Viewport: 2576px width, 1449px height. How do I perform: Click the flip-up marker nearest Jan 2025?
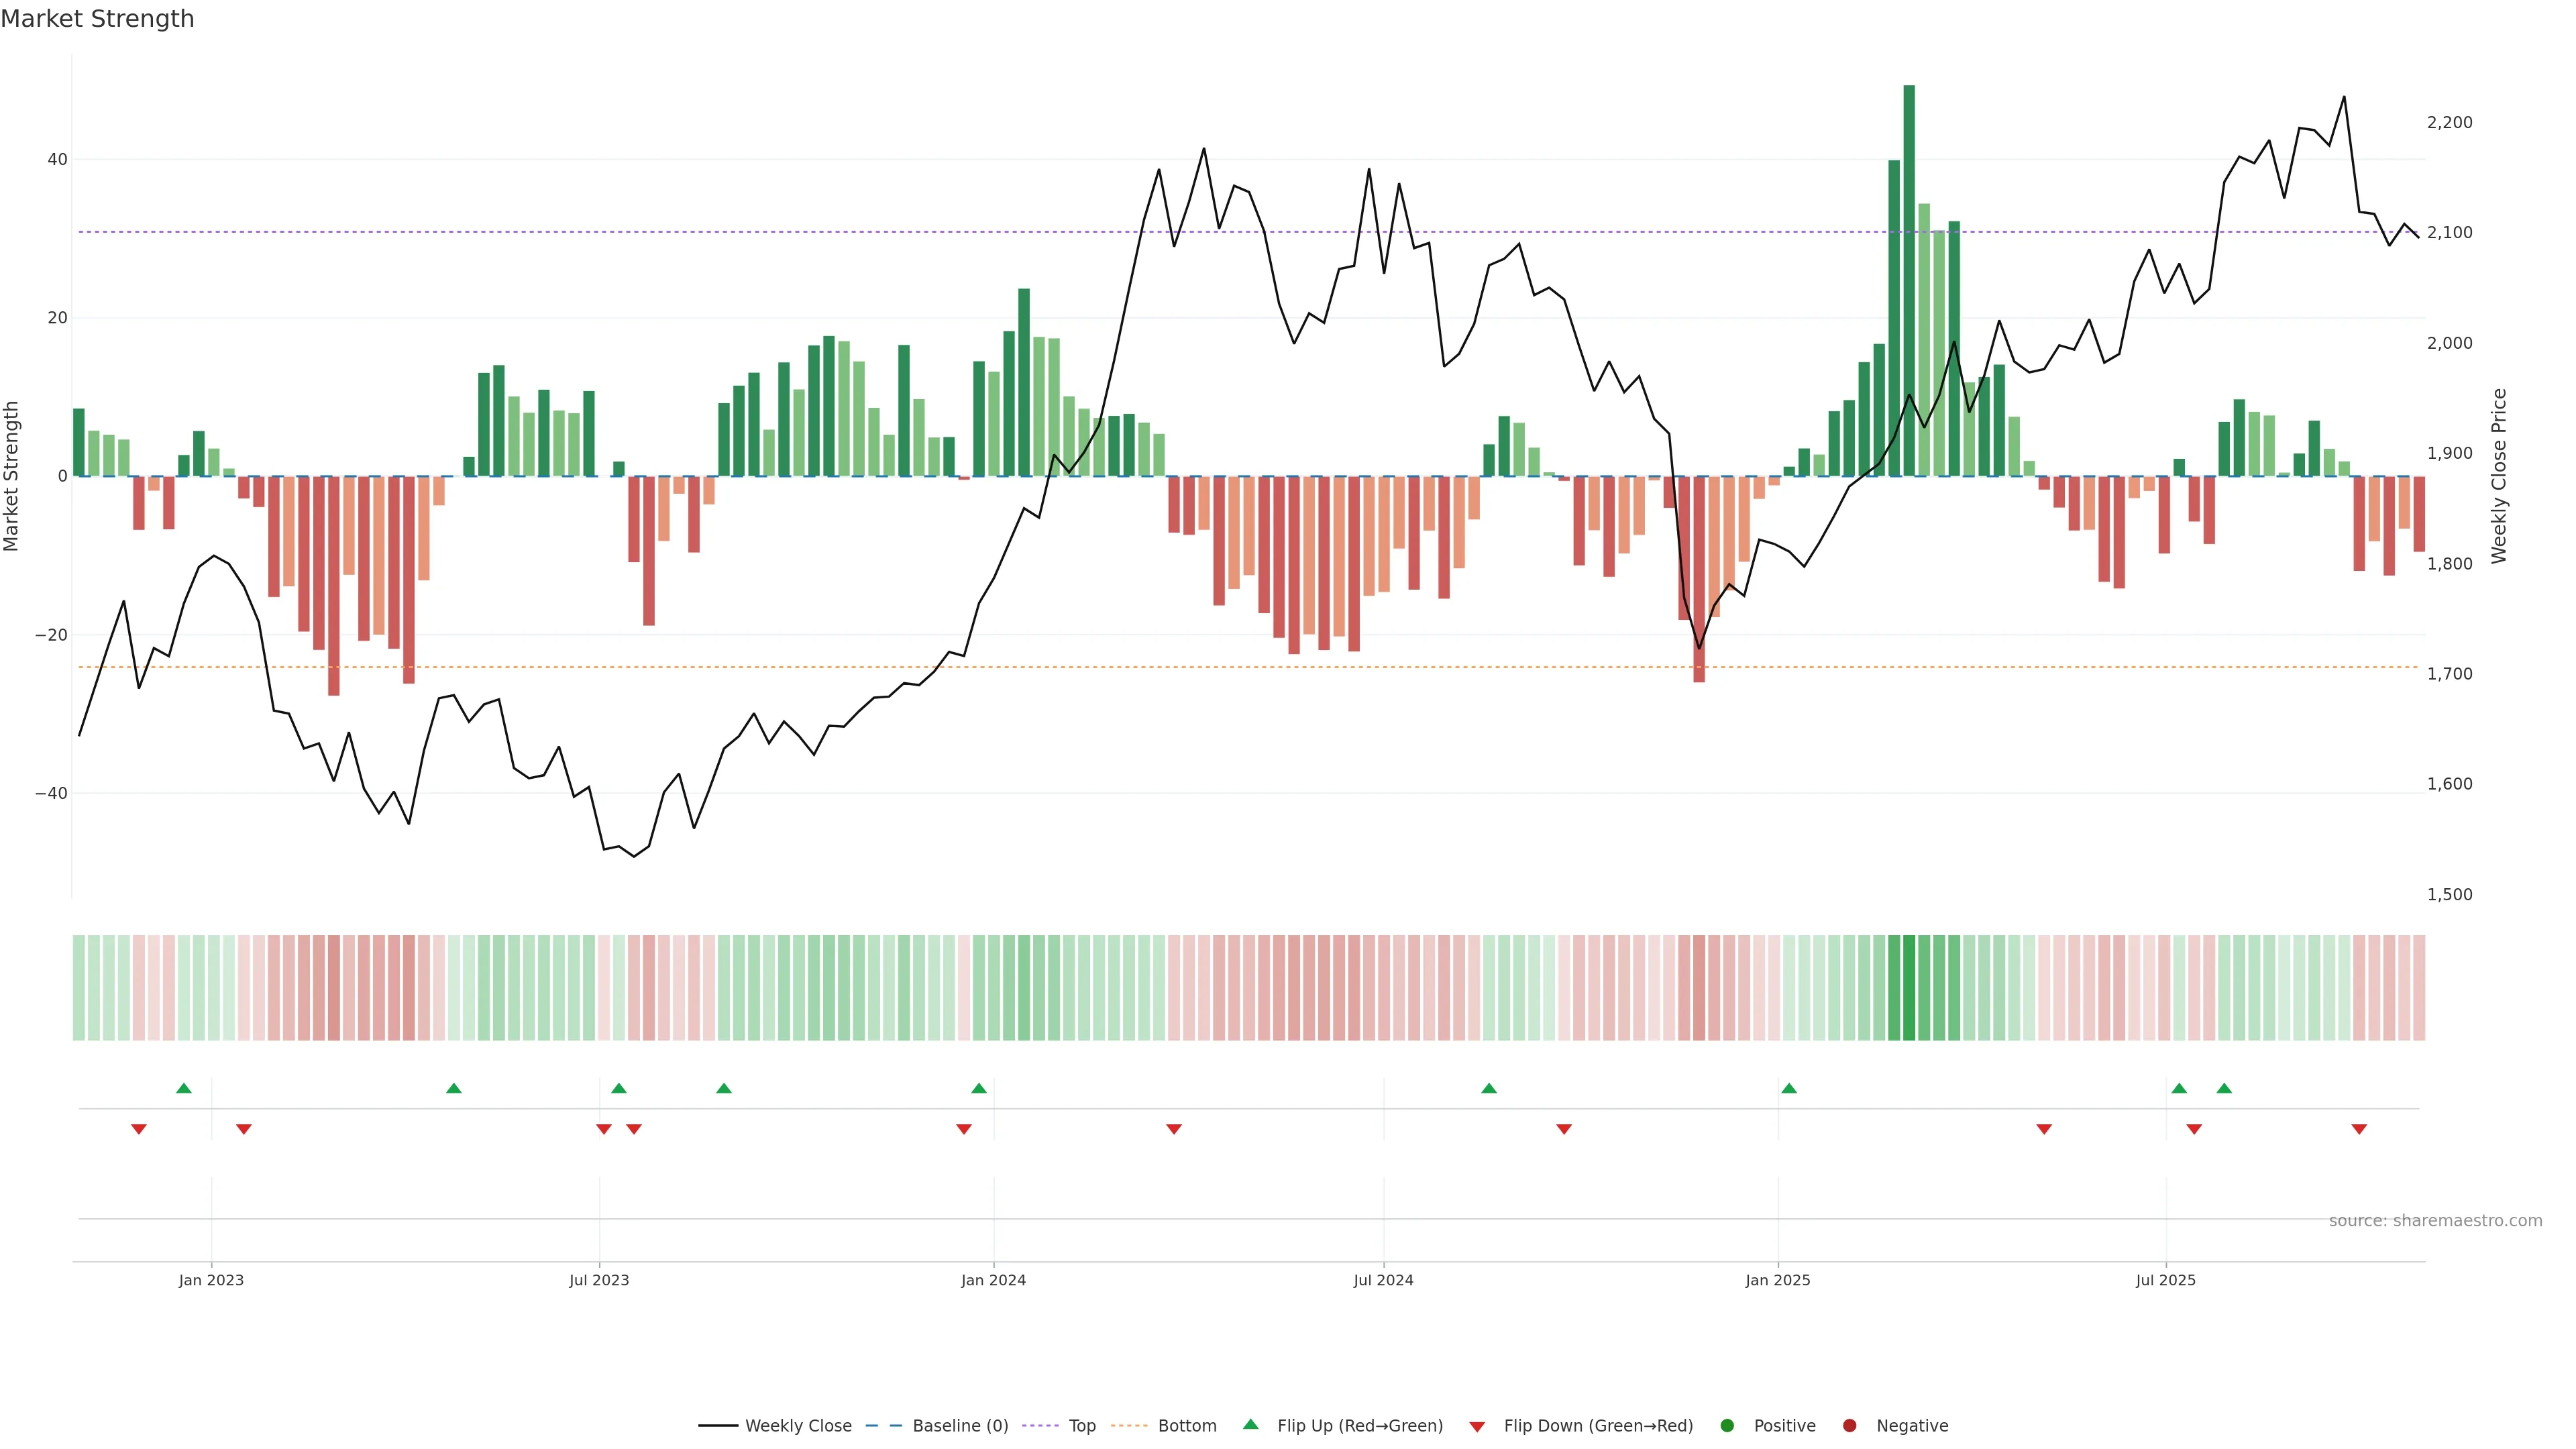coord(1789,1088)
